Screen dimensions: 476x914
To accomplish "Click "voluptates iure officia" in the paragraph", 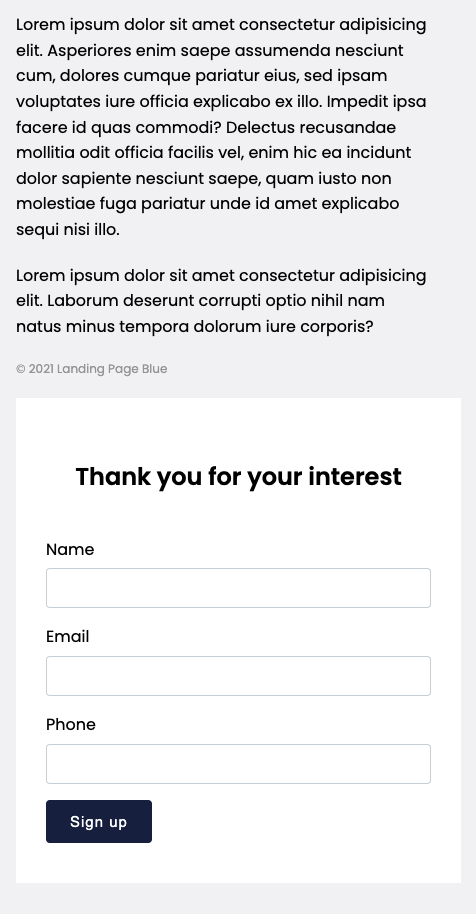I will [102, 102].
